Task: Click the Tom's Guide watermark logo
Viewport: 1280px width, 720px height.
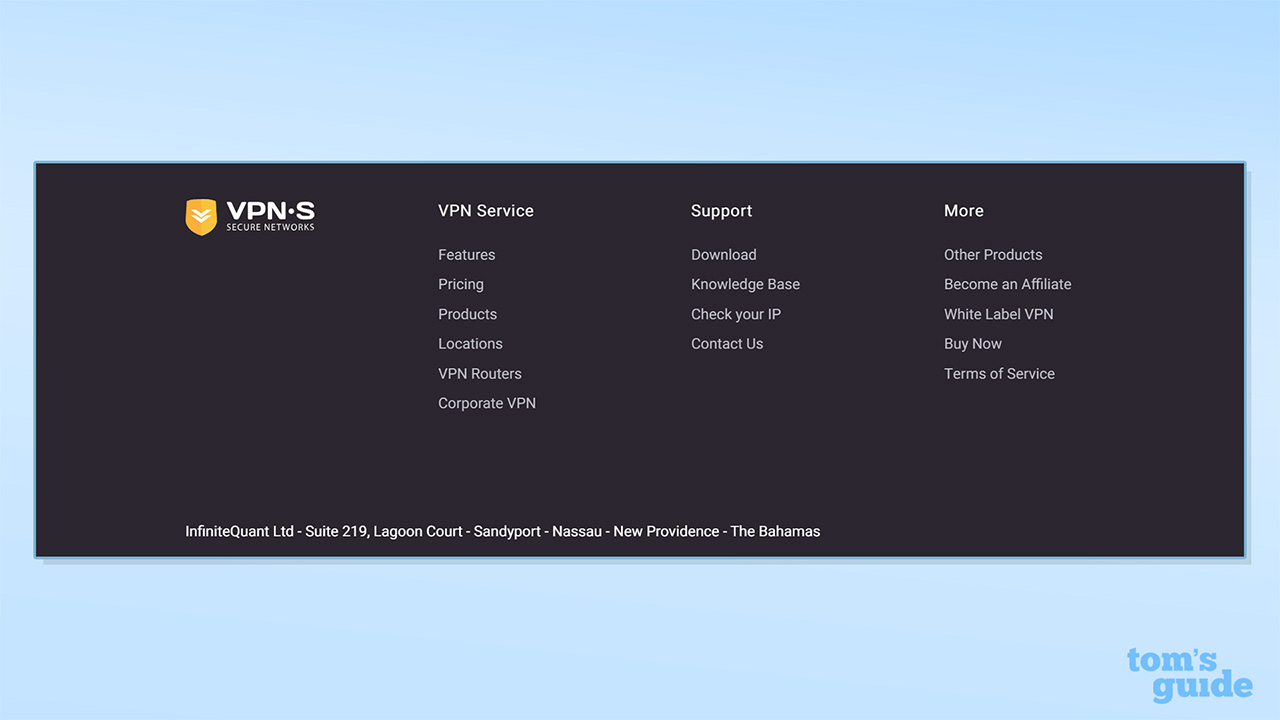Action: [x=1188, y=675]
